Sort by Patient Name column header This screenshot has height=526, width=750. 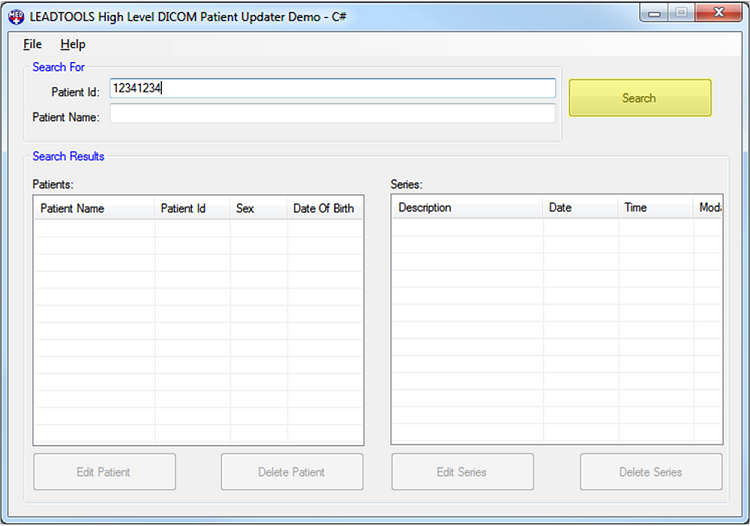tap(94, 208)
